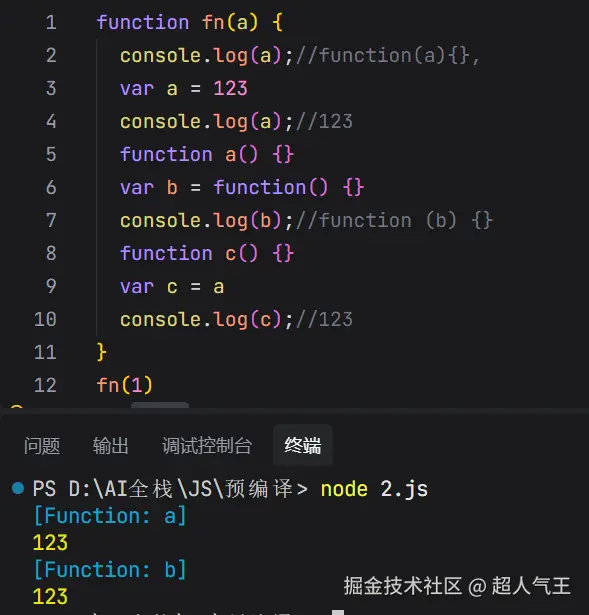Click the blue dot before terminal prompt

(x=18, y=488)
